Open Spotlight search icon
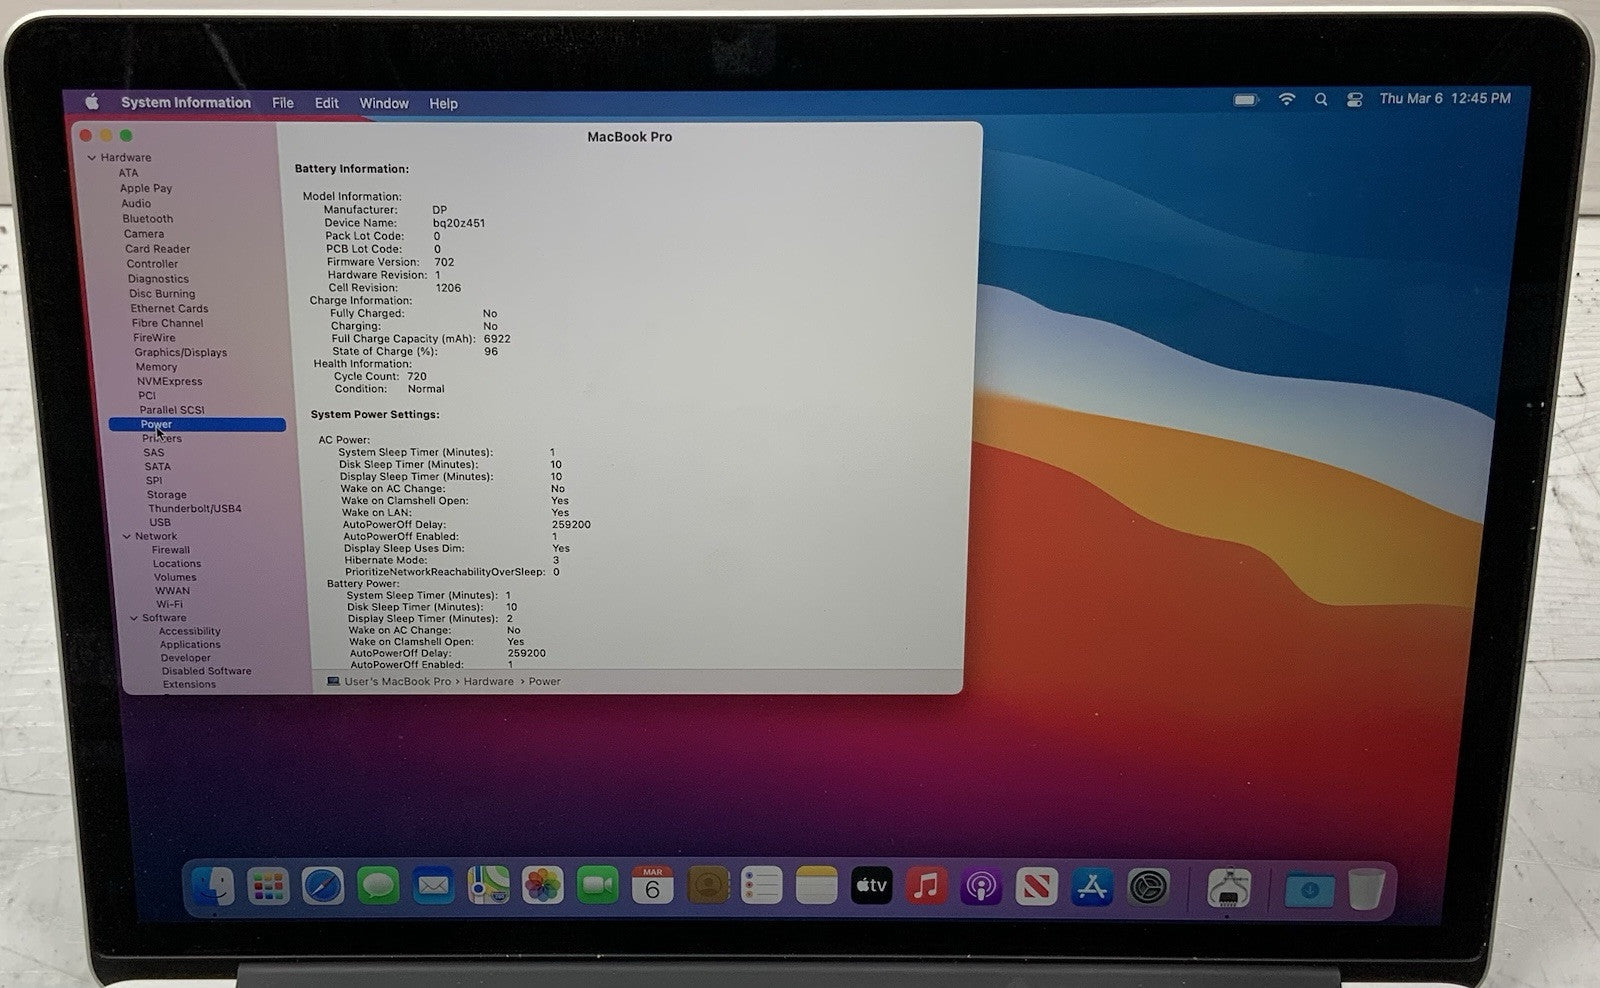Image resolution: width=1600 pixels, height=988 pixels. click(x=1321, y=99)
